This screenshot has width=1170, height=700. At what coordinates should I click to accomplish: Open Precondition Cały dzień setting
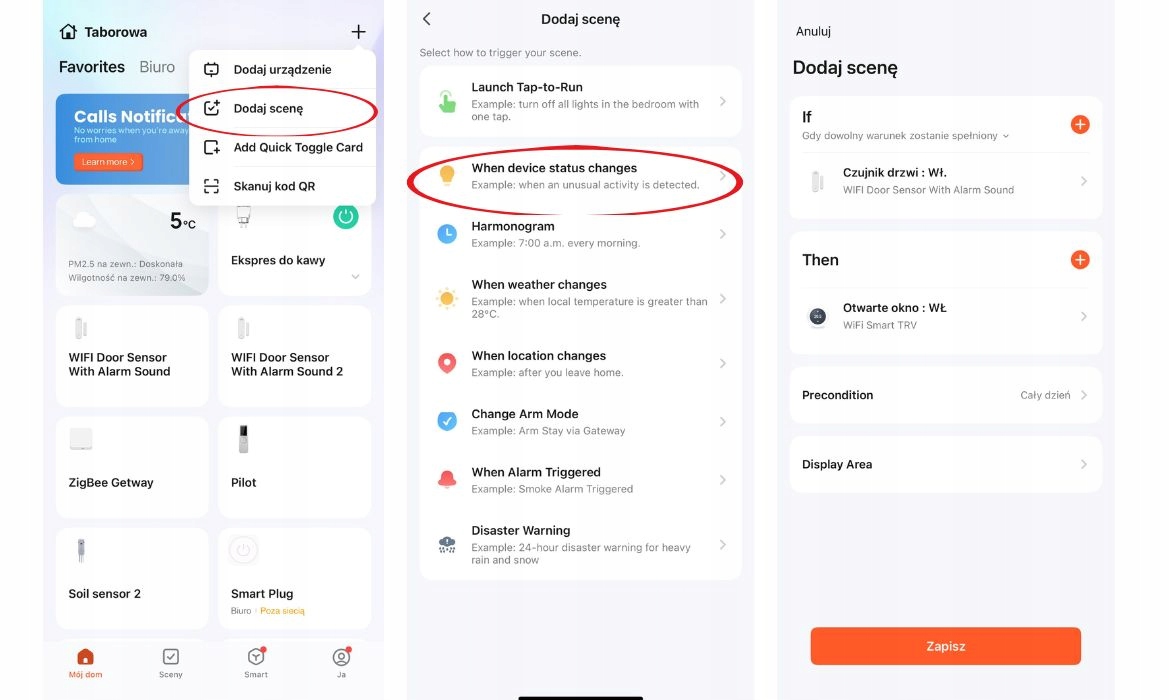click(x=945, y=395)
